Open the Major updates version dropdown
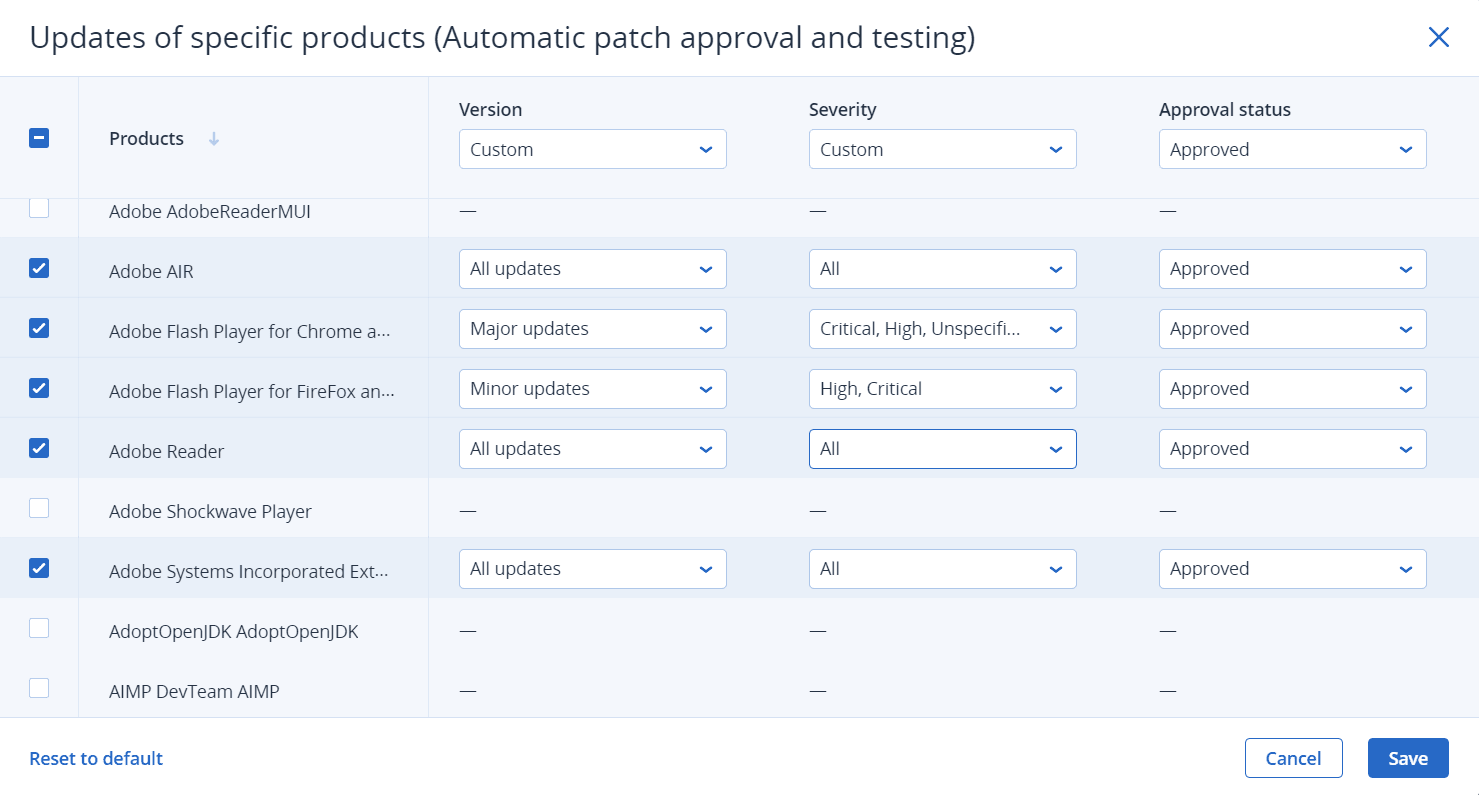Image resolution: width=1479 pixels, height=795 pixels. (592, 329)
